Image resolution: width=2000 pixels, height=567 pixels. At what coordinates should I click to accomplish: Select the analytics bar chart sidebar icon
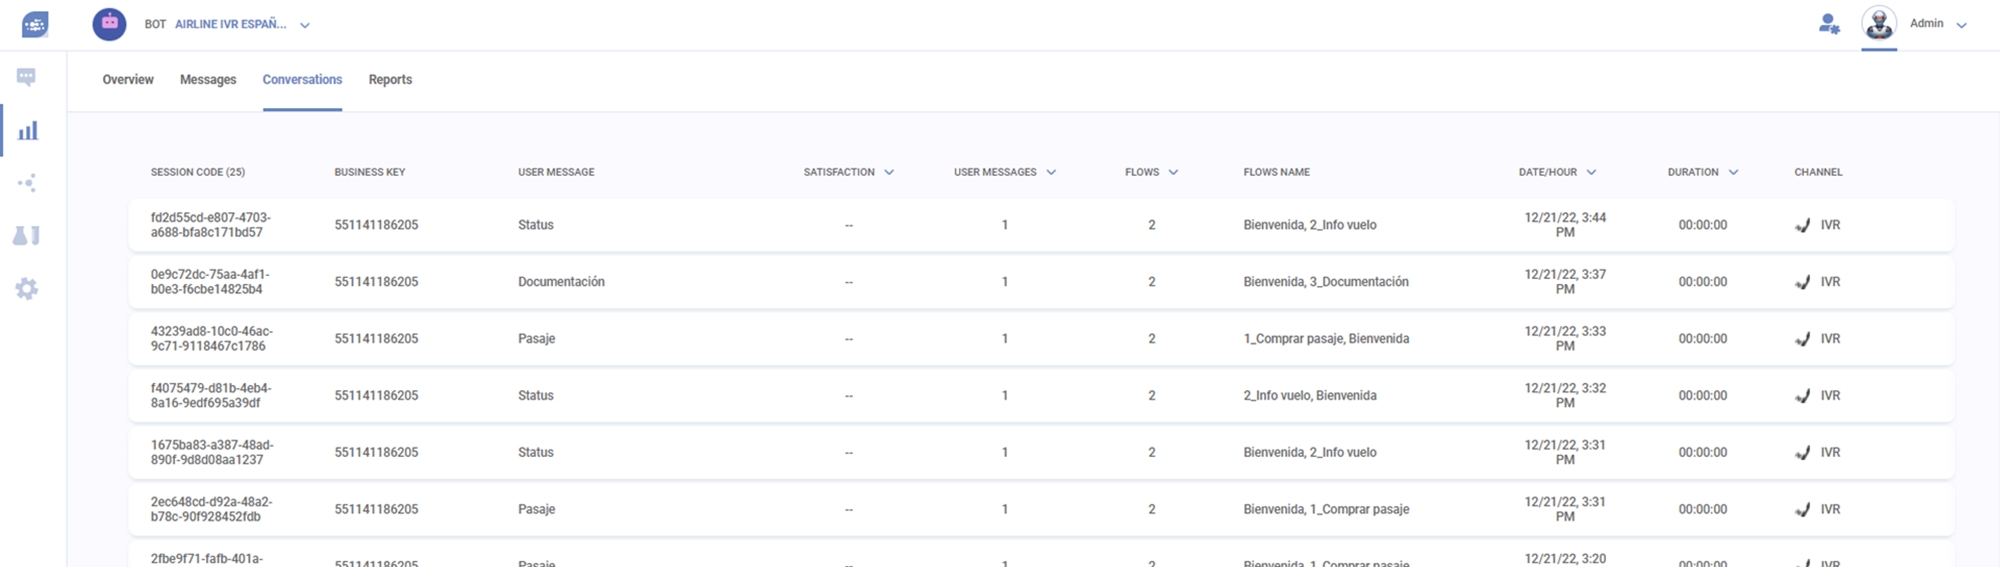click(28, 131)
